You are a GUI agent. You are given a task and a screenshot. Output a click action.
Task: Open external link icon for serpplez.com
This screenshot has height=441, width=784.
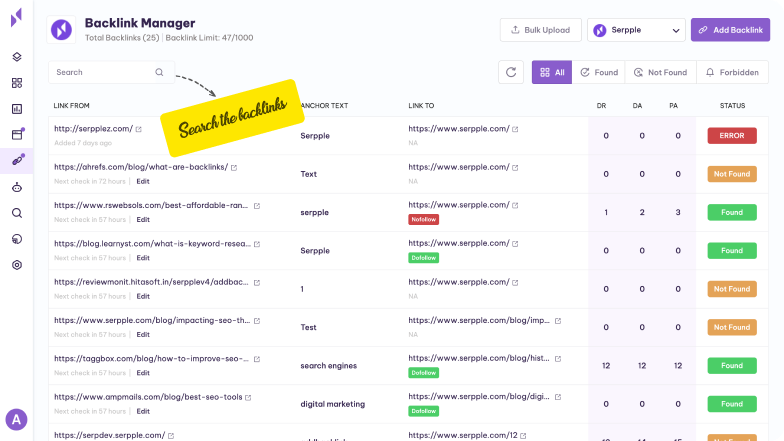pyautogui.click(x=138, y=129)
